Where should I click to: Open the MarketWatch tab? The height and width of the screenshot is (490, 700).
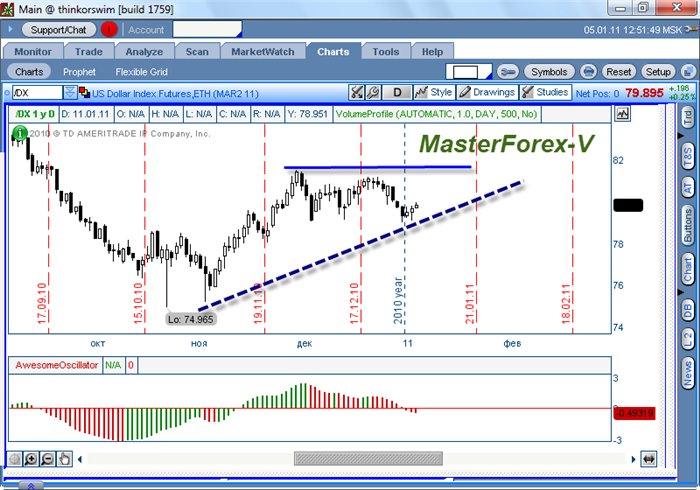262,52
